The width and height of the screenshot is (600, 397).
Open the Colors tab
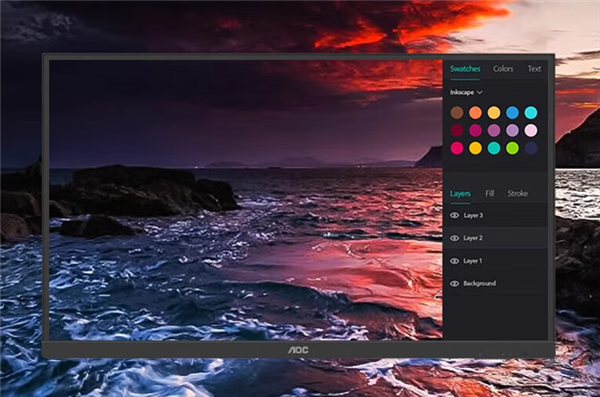[x=503, y=69]
